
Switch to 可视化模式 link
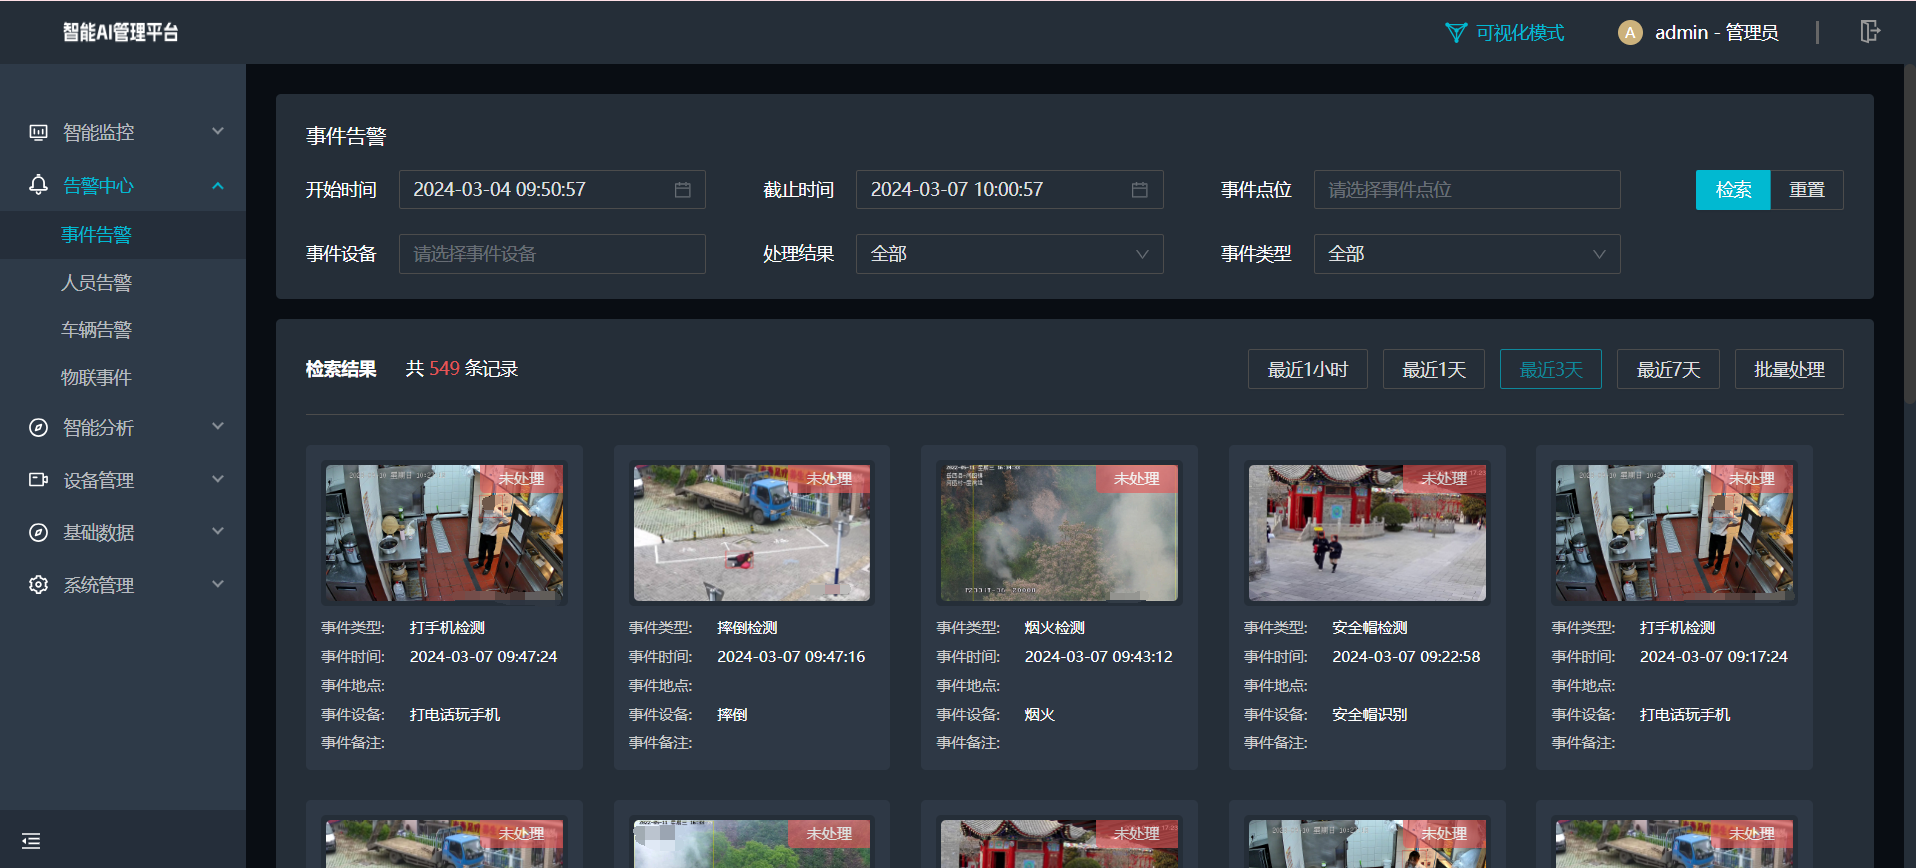coord(1520,33)
